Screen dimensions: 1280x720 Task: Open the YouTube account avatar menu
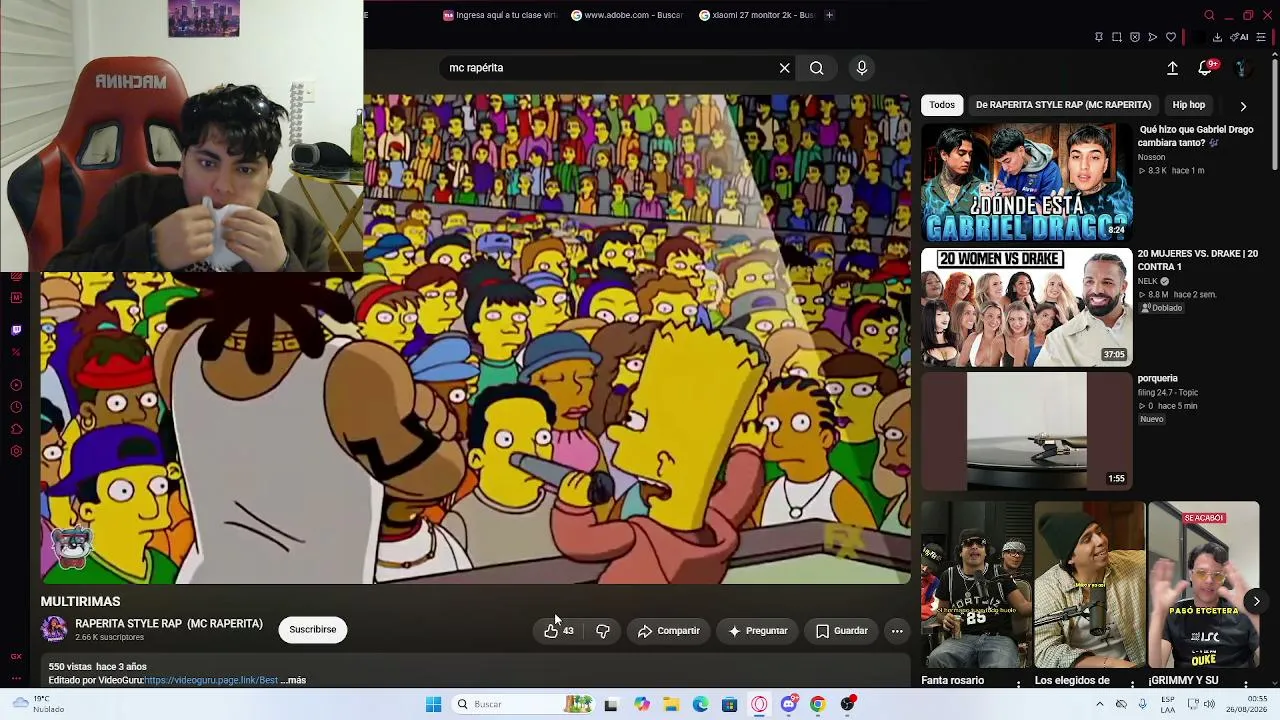[x=1241, y=68]
